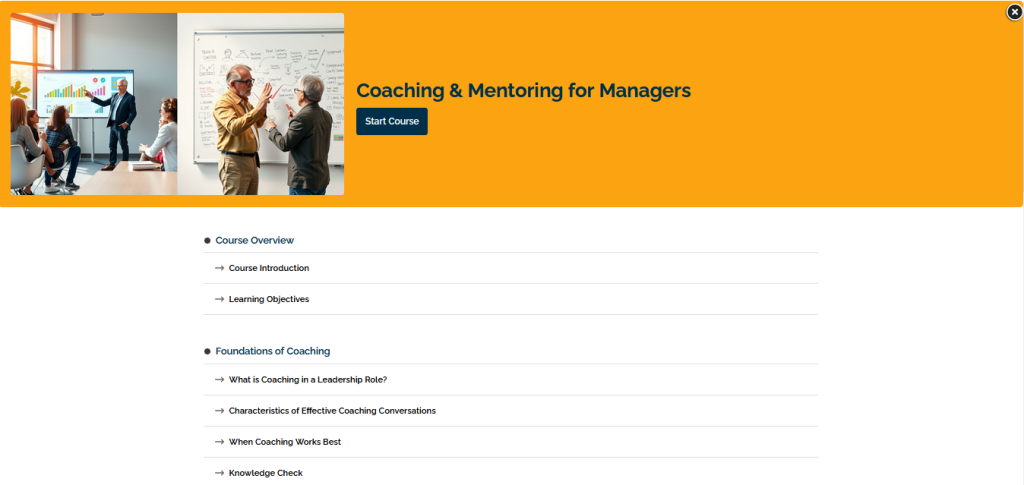The height and width of the screenshot is (485, 1024).
Task: Click the bullet beside Course Overview
Action: tap(207, 241)
